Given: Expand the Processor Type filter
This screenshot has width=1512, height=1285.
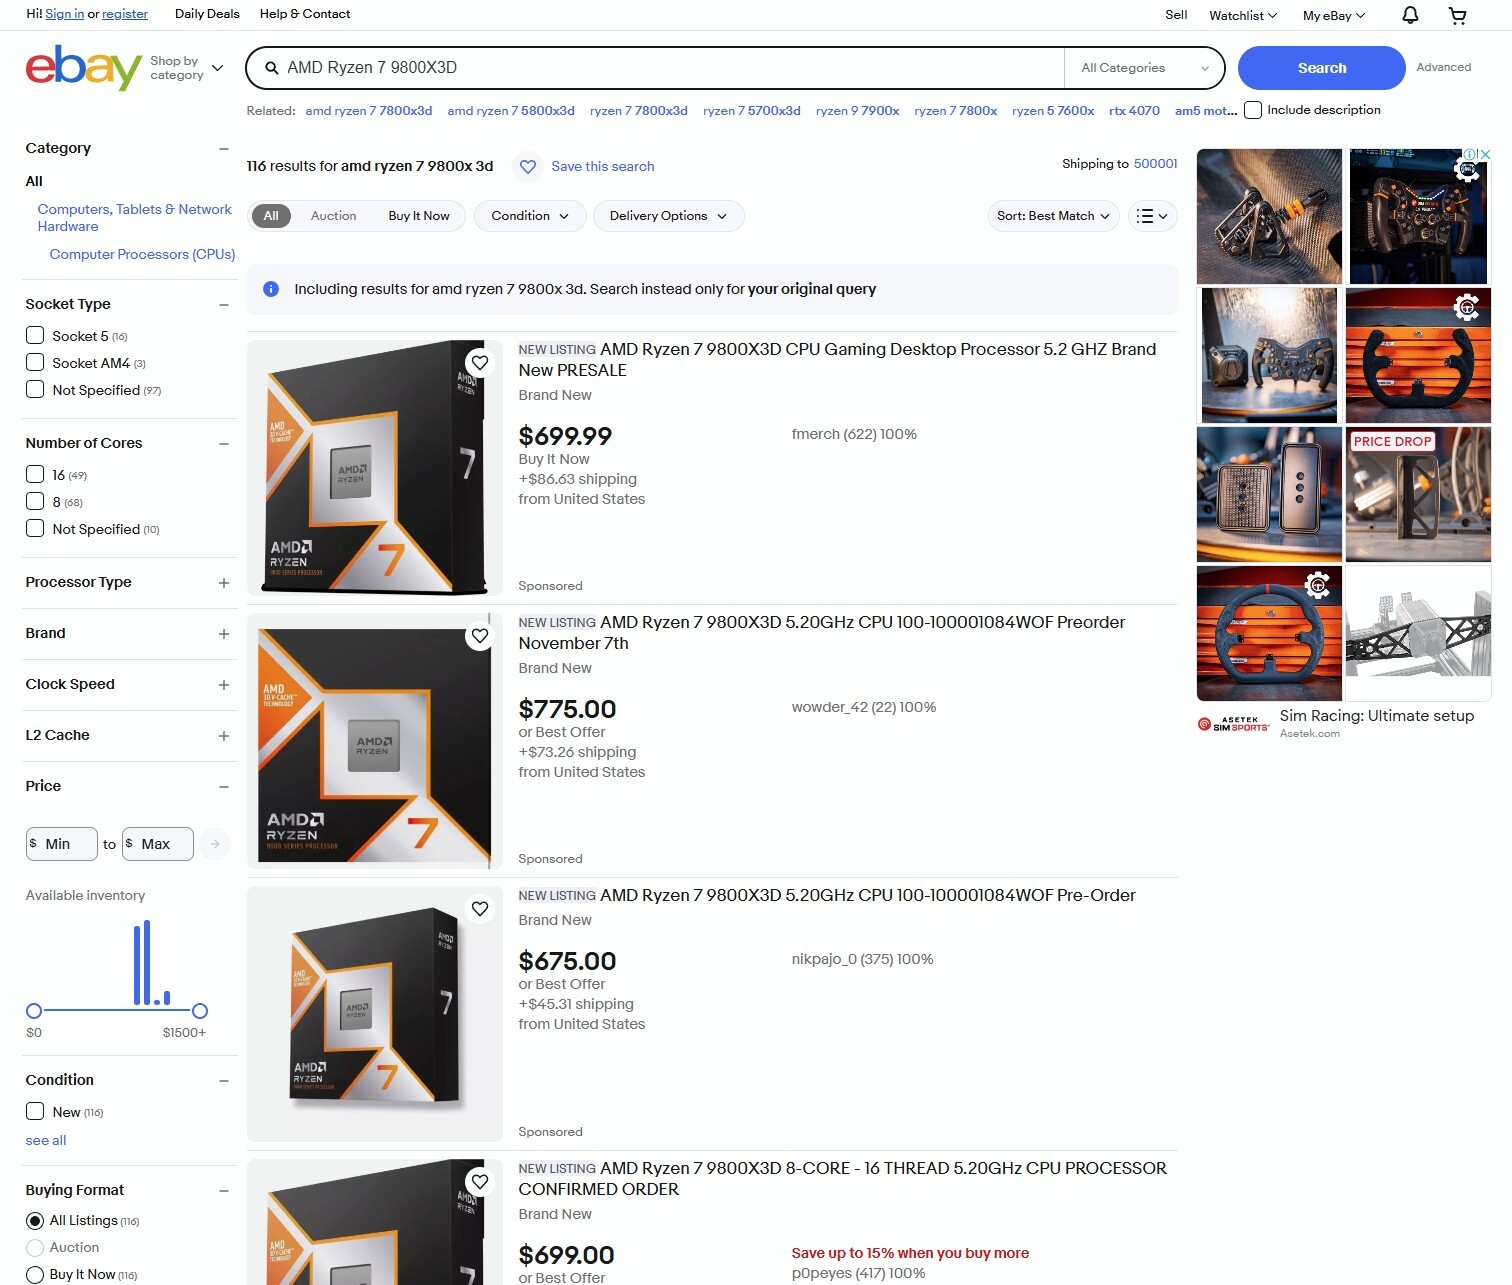Looking at the screenshot, I should (224, 583).
